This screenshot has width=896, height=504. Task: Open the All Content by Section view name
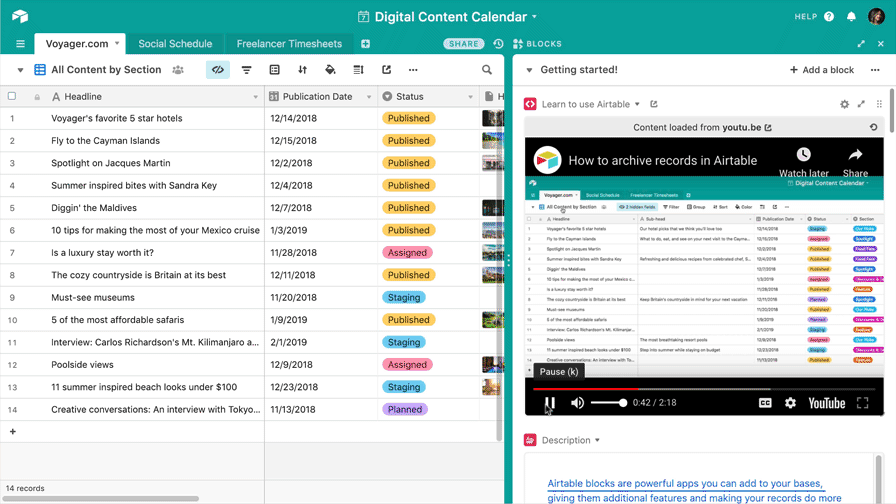tap(106, 70)
